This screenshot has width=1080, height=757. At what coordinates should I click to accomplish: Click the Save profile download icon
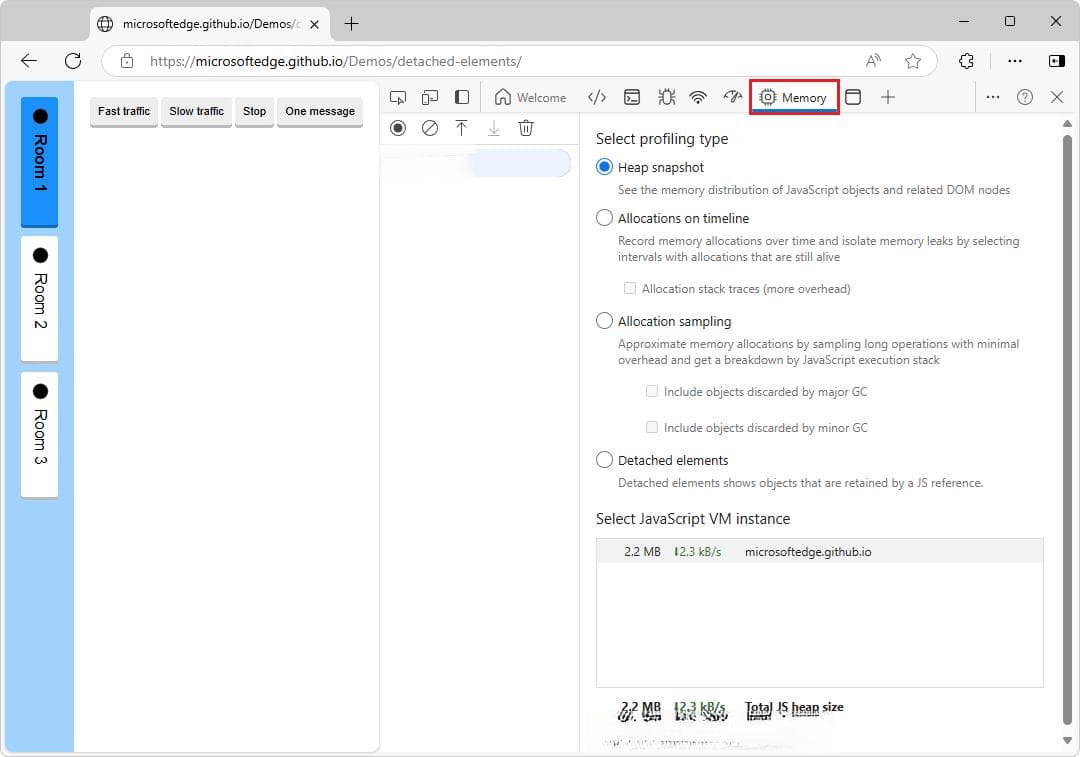point(494,128)
